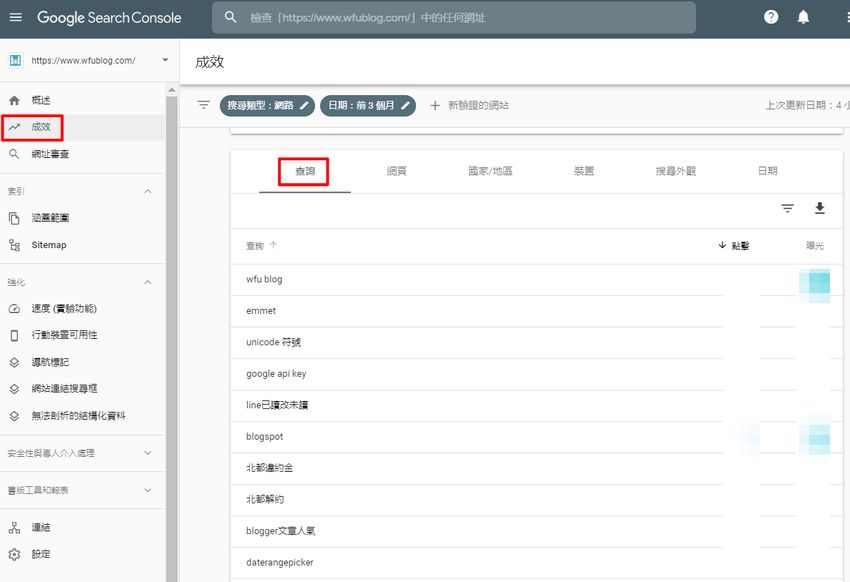Viewport: 850px width, 582px height.
Task: Select the daterangepicker query row
Action: (x=537, y=562)
